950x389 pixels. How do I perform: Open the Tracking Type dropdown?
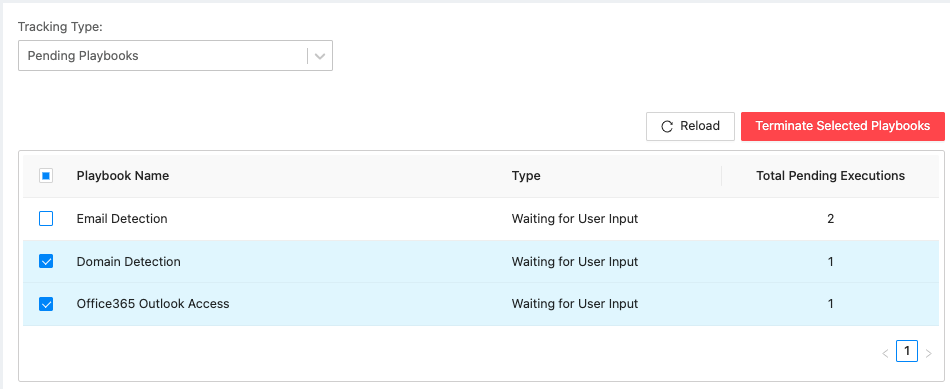tap(175, 56)
